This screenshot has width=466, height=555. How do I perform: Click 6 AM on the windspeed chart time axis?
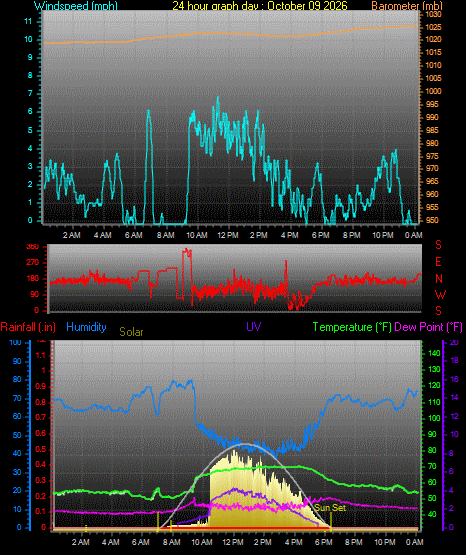134,235
